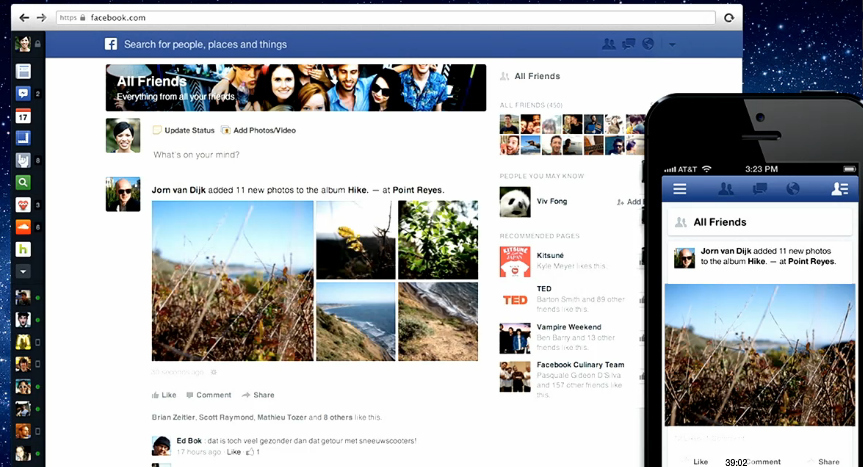Share the Hike album post
Image resolution: width=863 pixels, height=467 pixels.
point(258,395)
